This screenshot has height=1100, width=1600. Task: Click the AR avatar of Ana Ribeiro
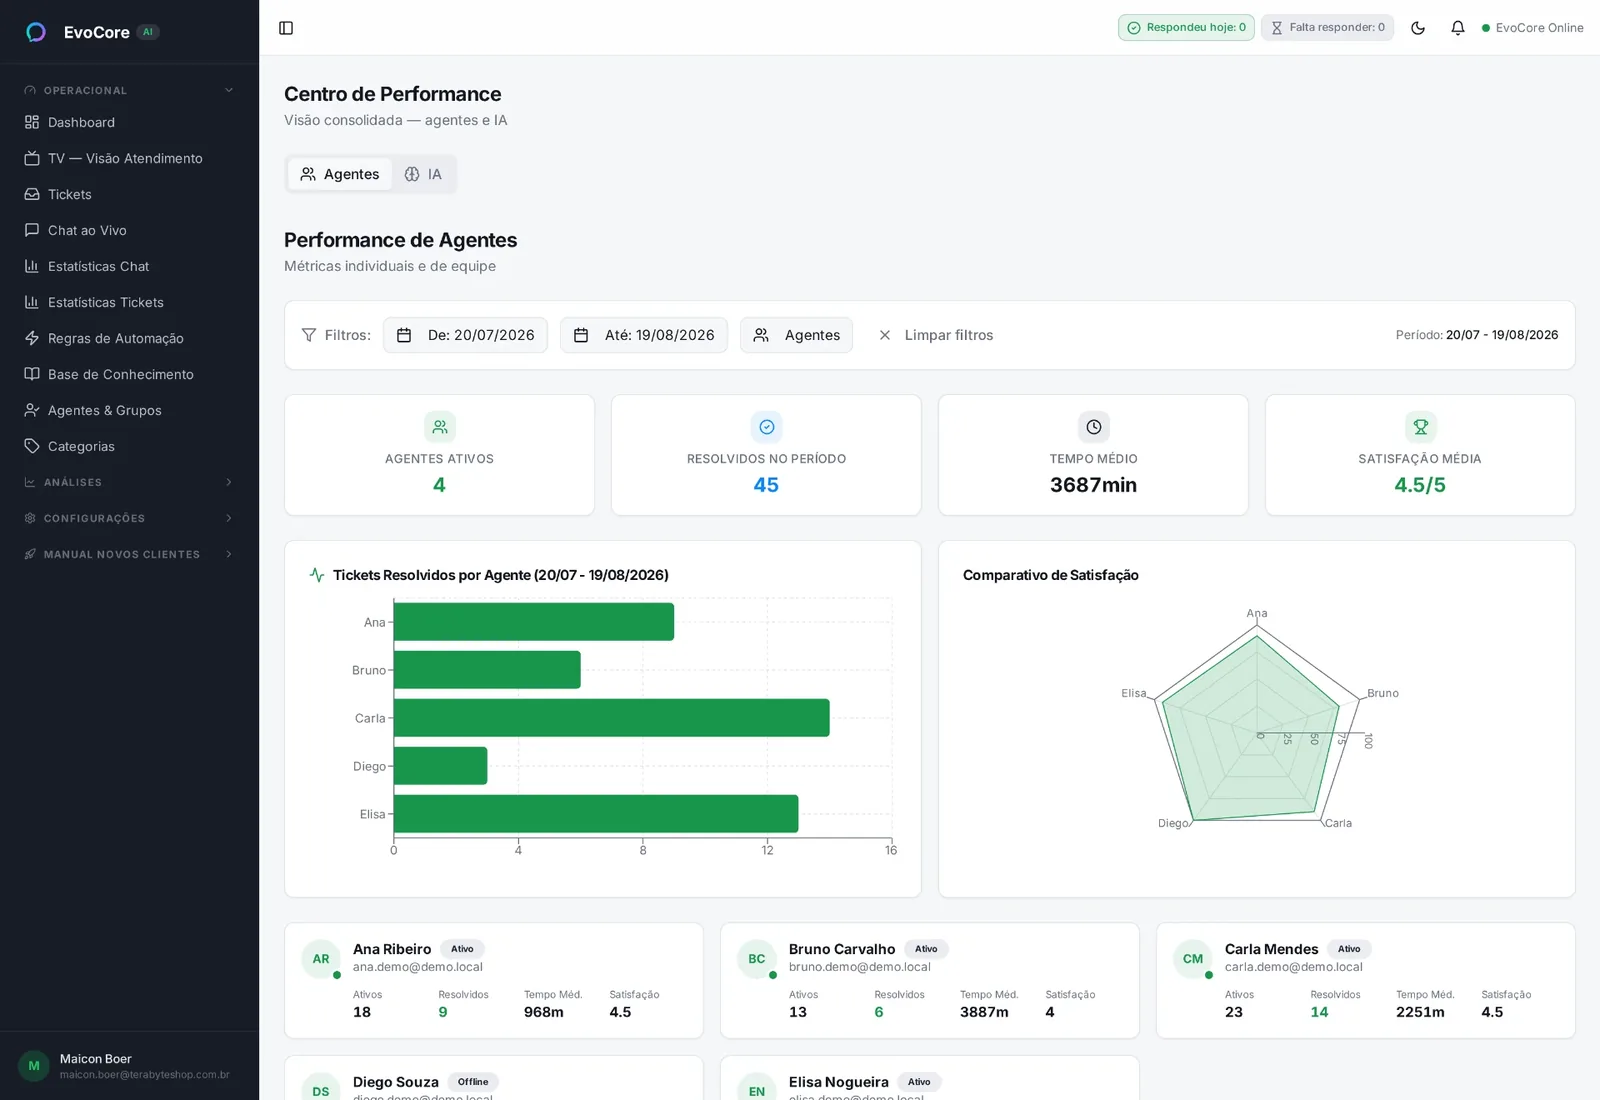tap(321, 959)
